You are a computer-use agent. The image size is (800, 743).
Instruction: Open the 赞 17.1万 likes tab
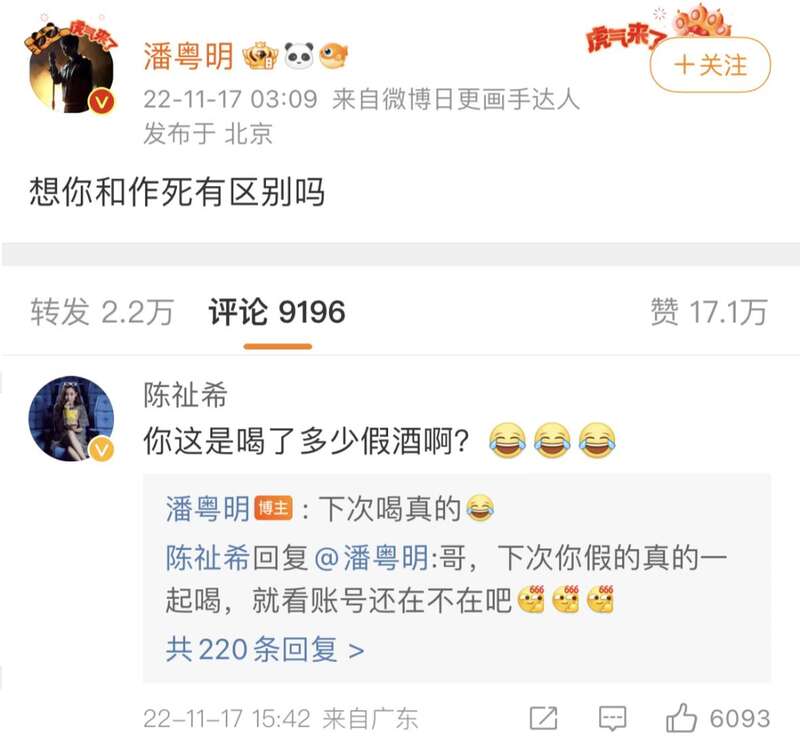709,312
